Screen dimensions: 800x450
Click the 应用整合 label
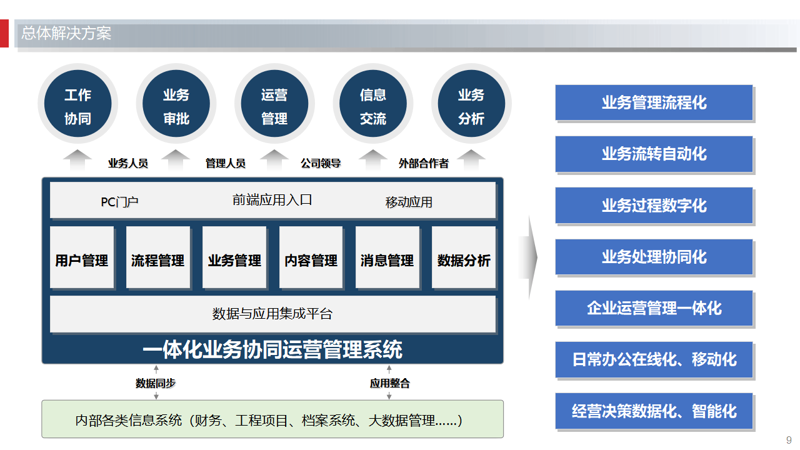(x=390, y=383)
